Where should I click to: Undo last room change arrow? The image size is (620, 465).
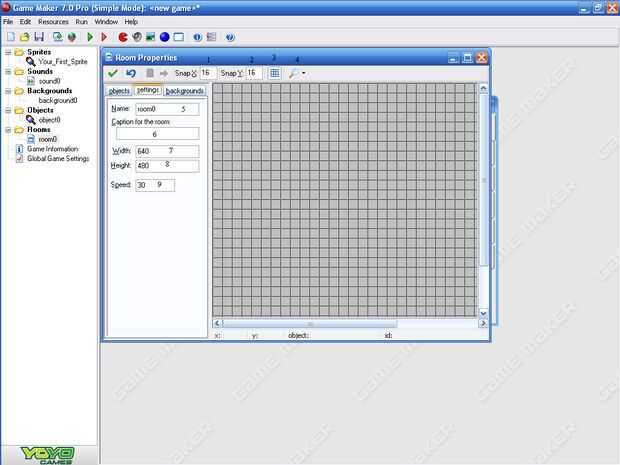(131, 73)
